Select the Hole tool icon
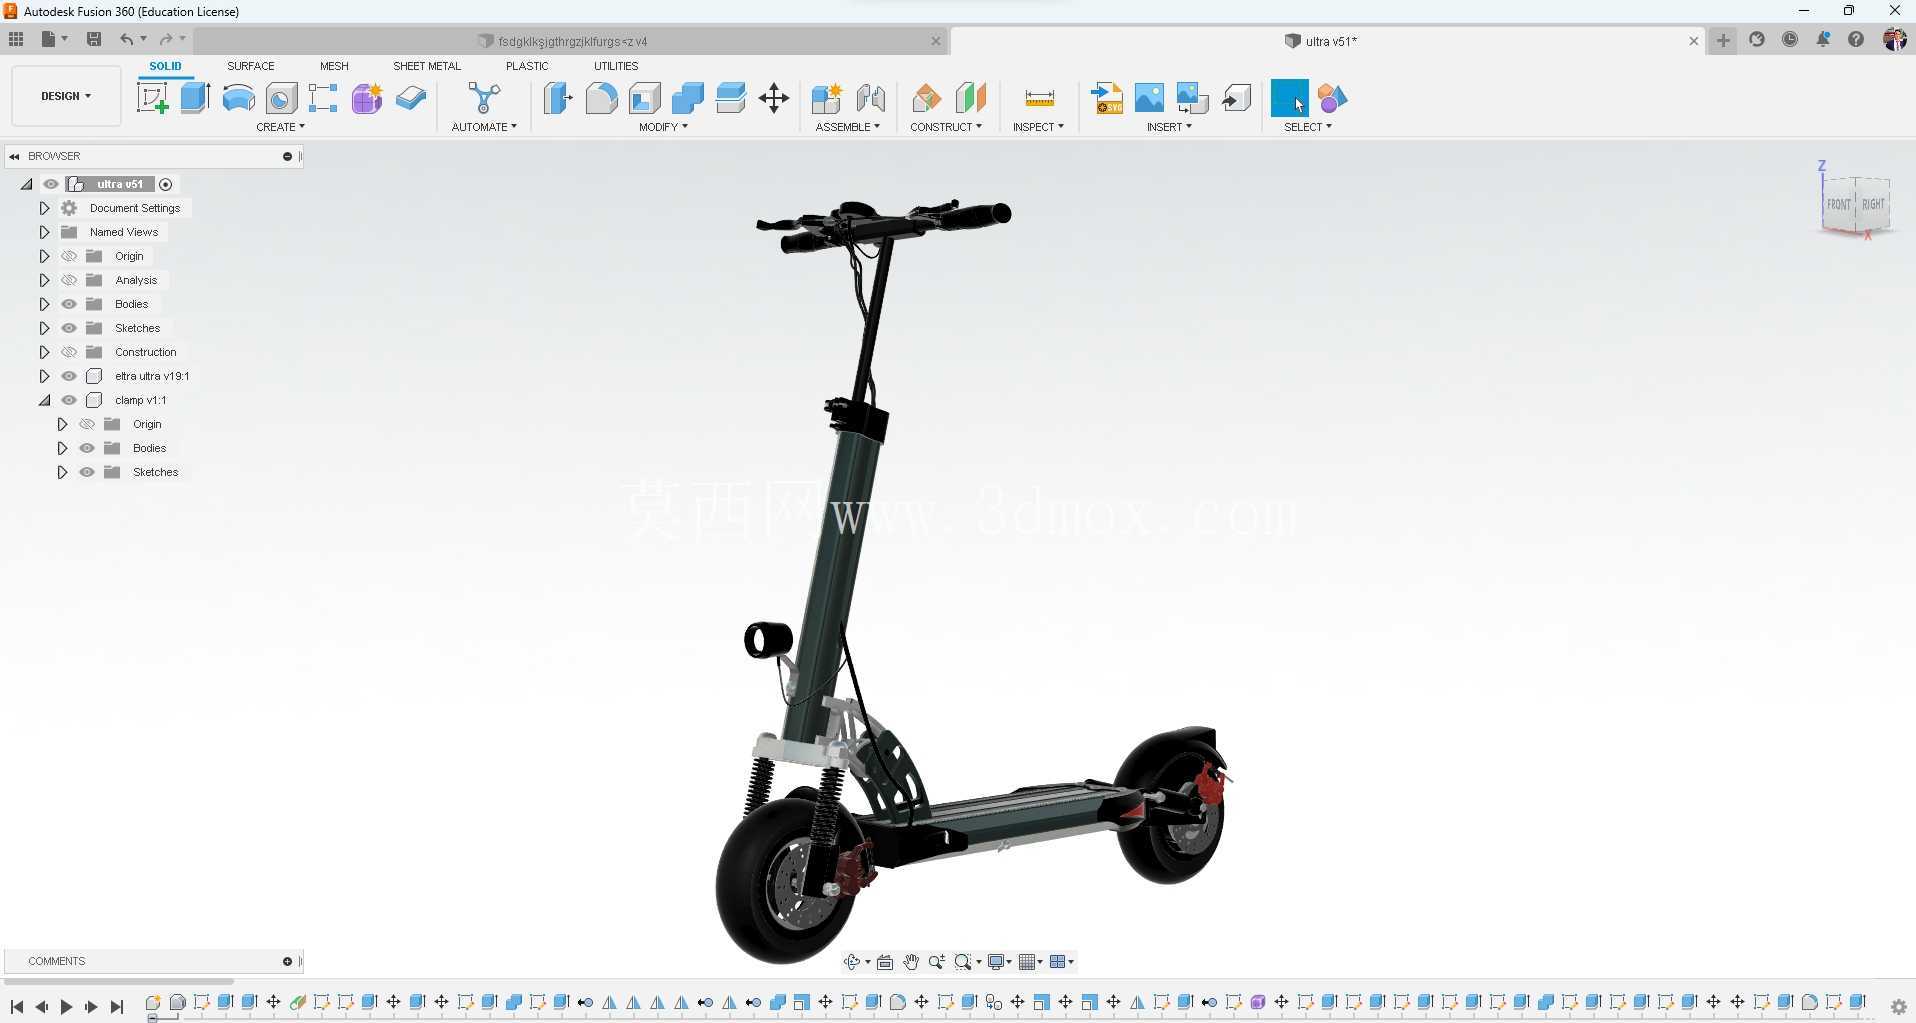Screen dimensions: 1916x1023 (281, 98)
